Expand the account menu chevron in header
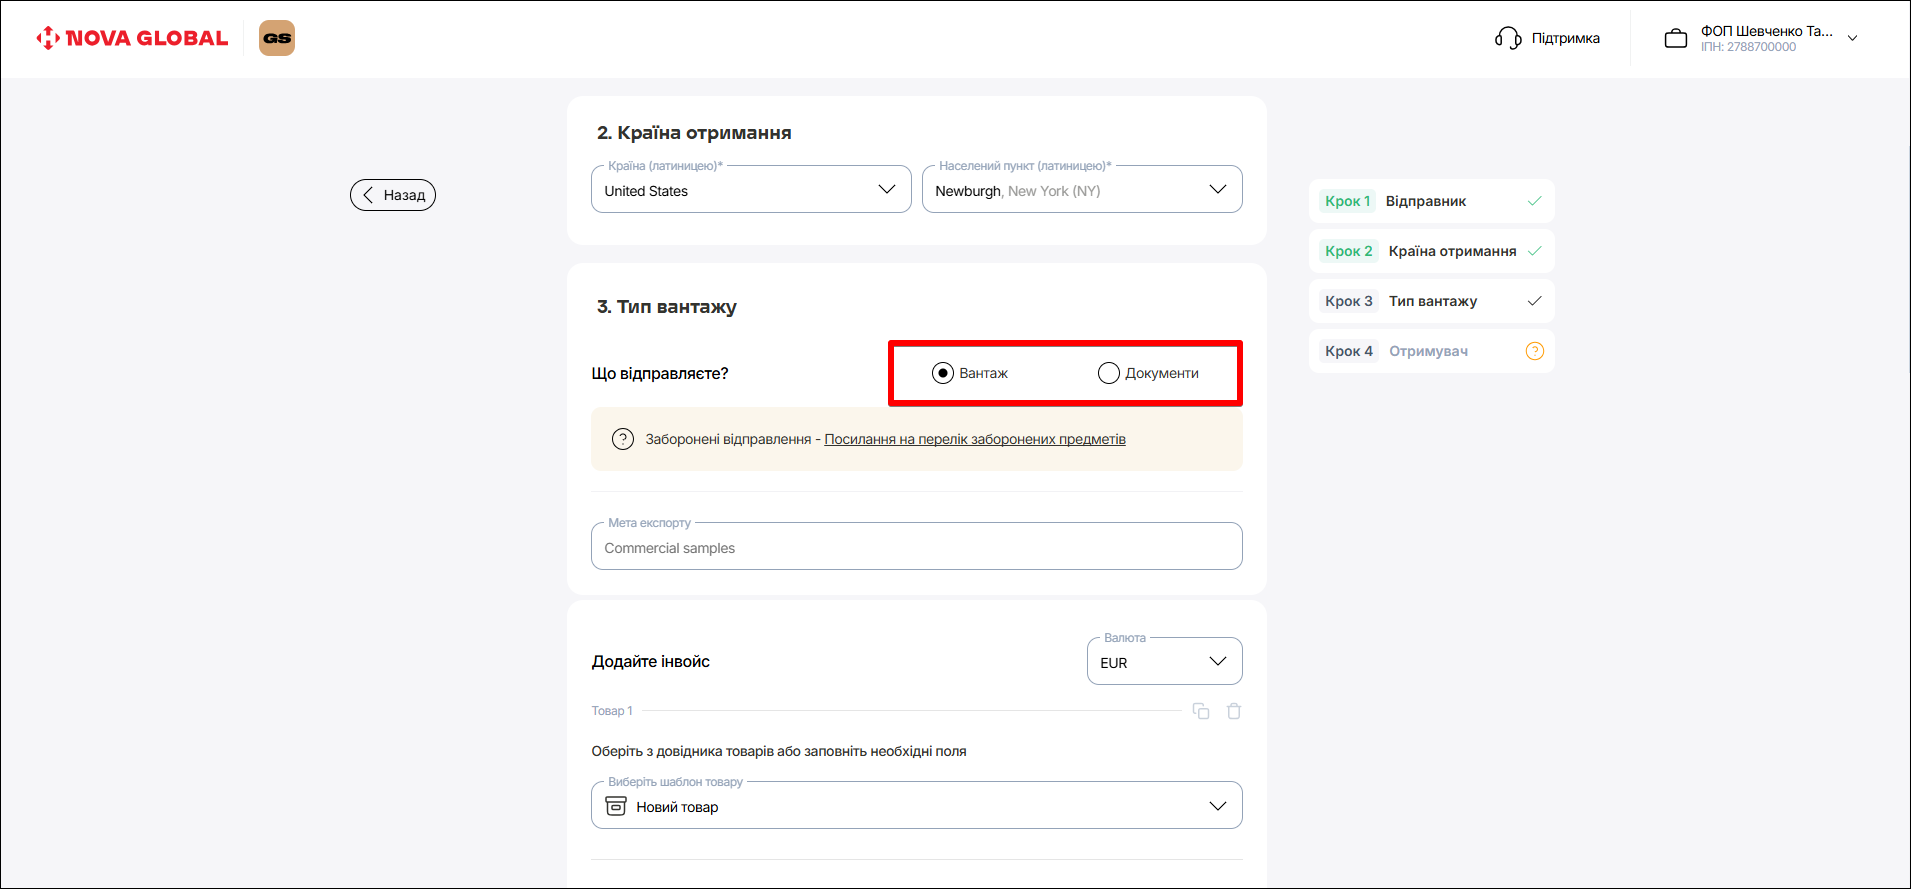The height and width of the screenshot is (889, 1911). 1852,38
